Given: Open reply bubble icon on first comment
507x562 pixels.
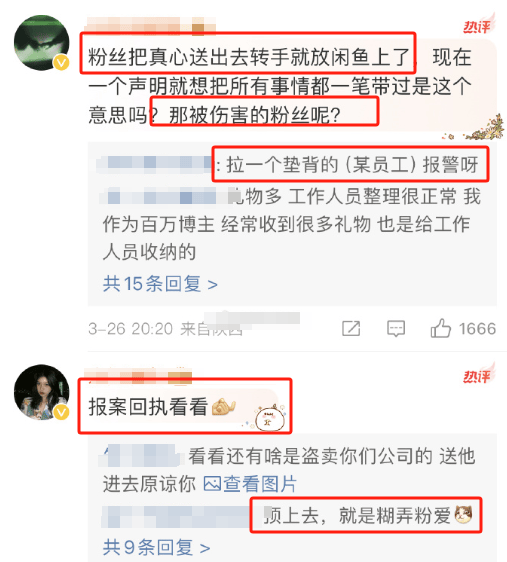Looking at the screenshot, I should pyautogui.click(x=396, y=329).
